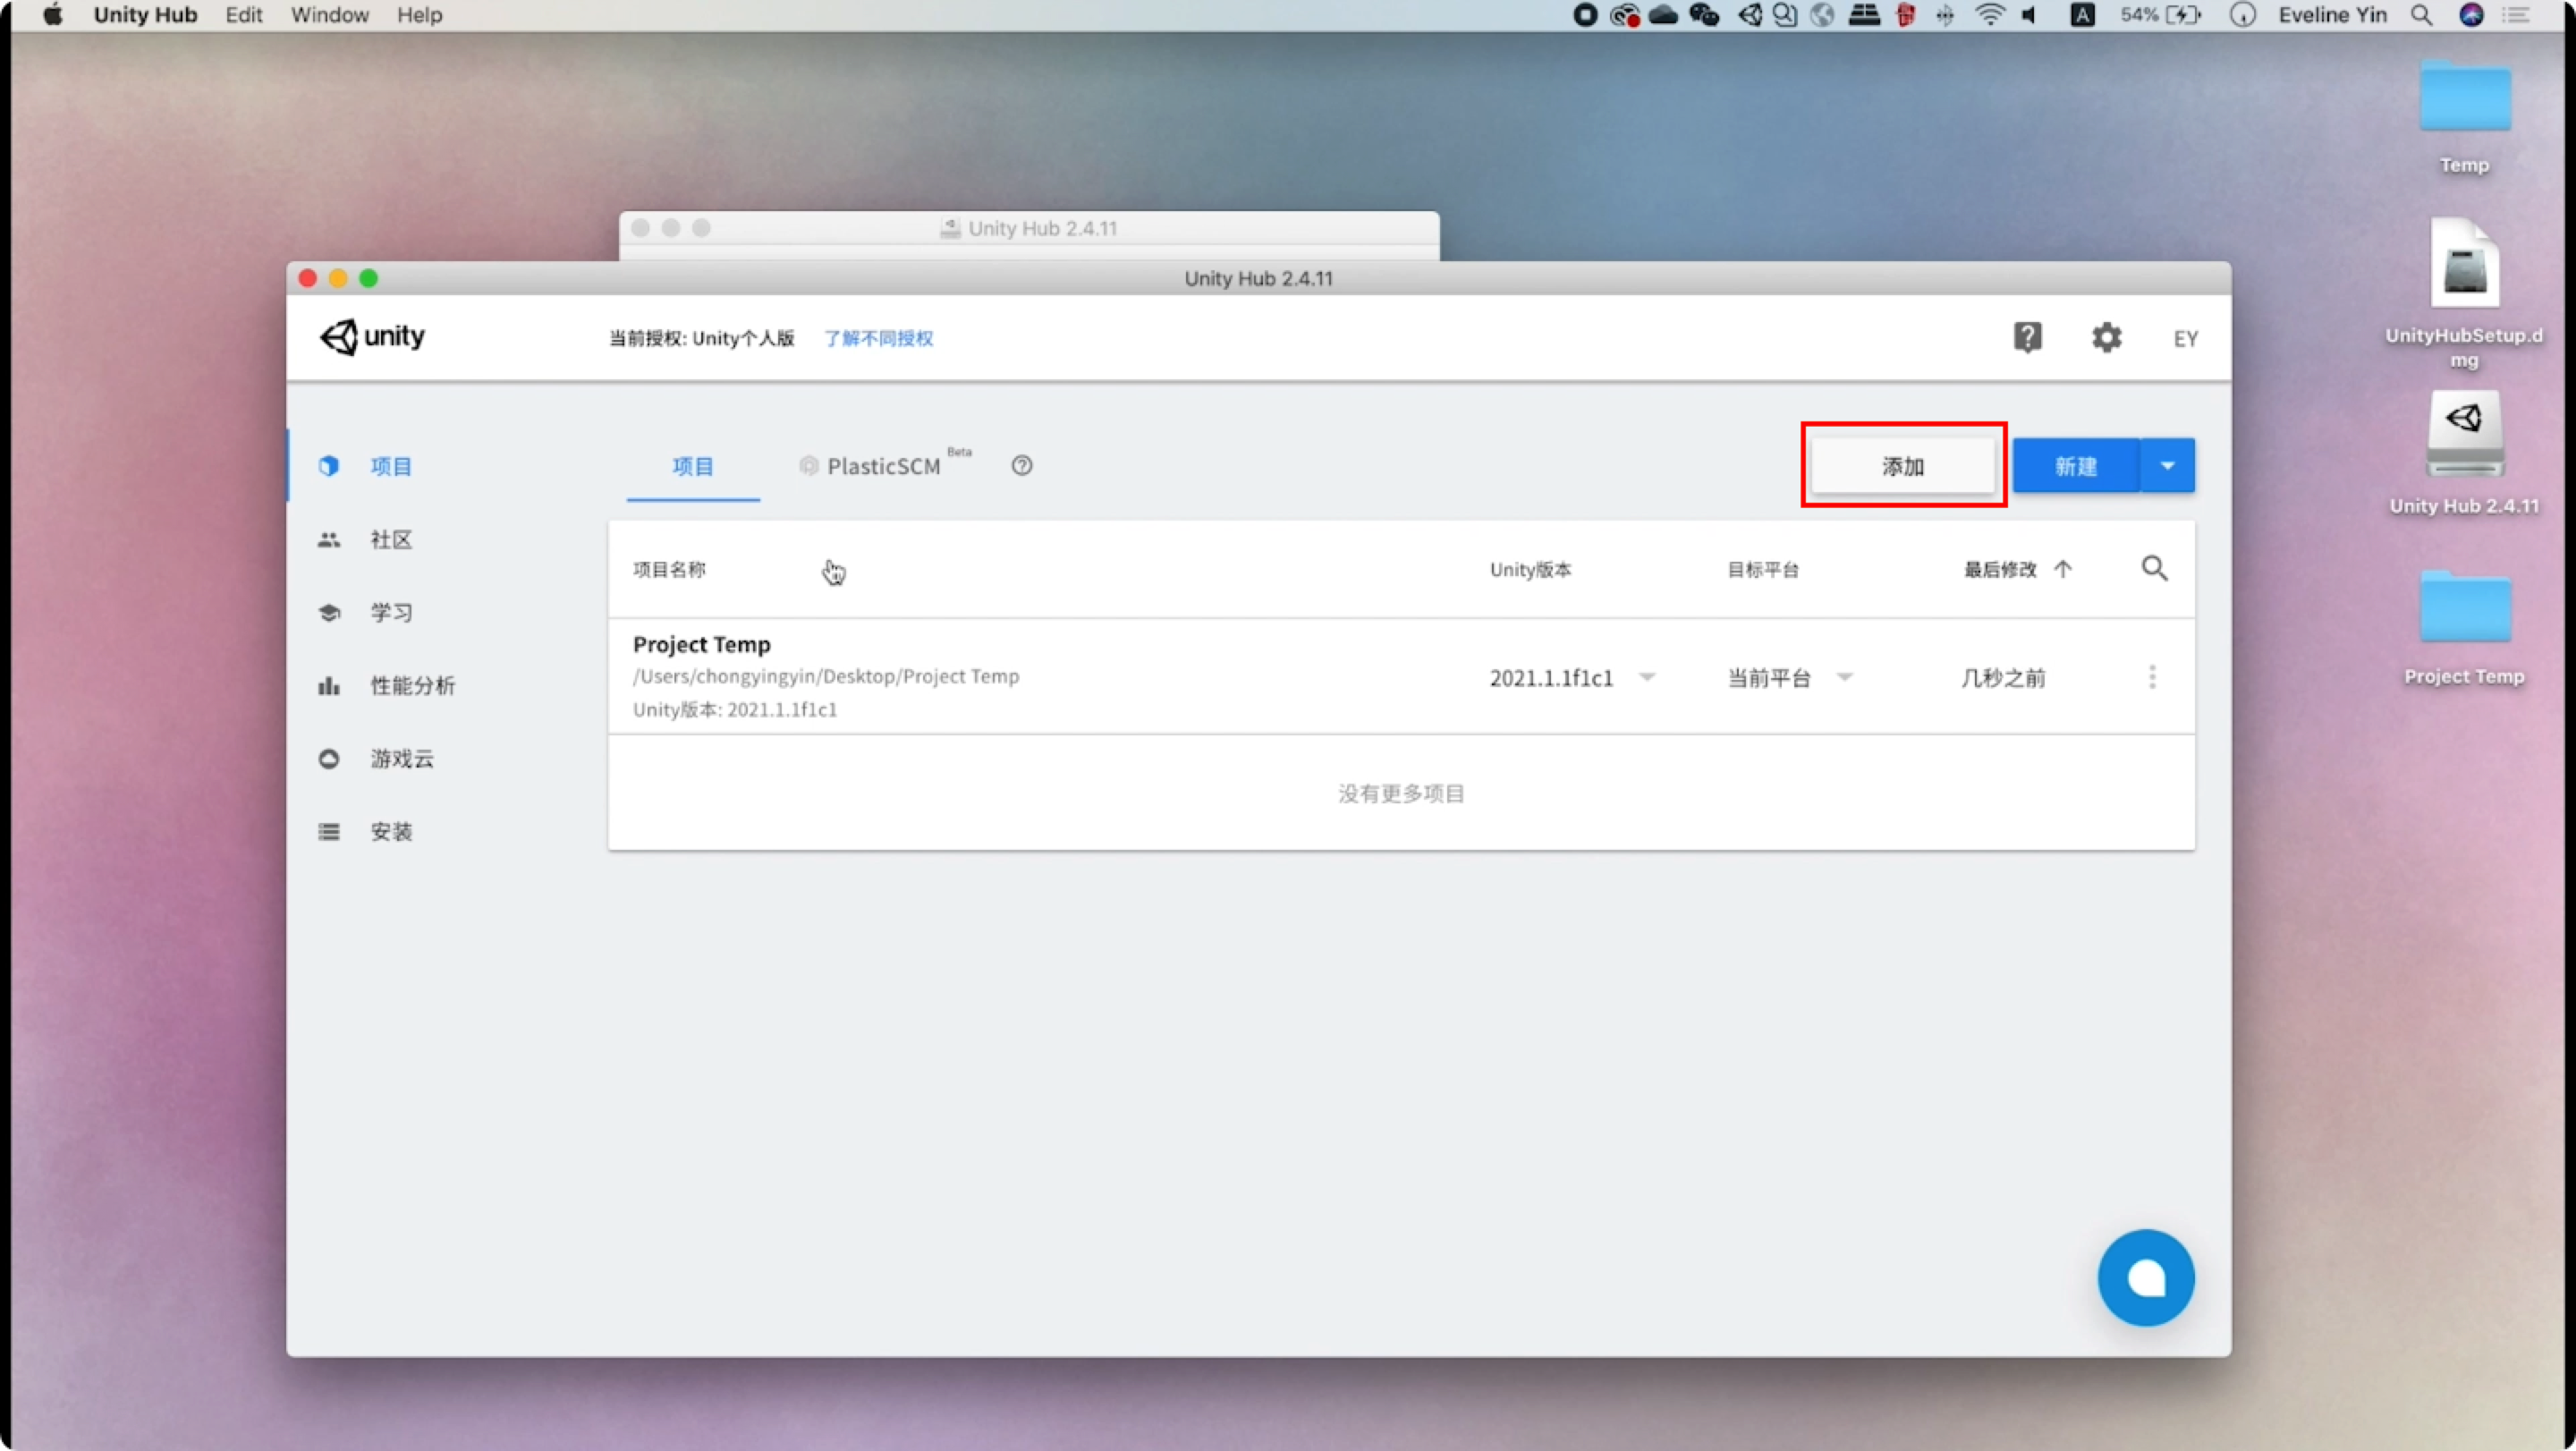2576x1451 pixels.
Task: Expand 新建 button dropdown arrow
Action: pos(2167,466)
